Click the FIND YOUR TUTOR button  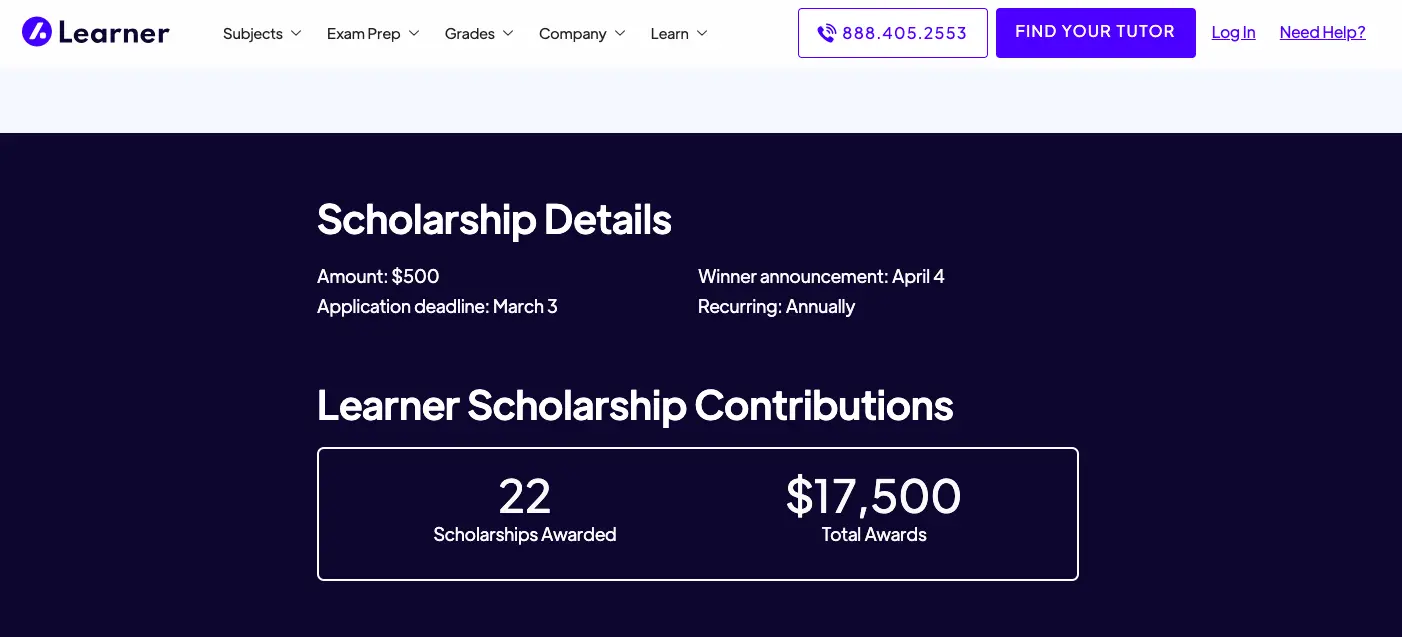tap(1095, 32)
